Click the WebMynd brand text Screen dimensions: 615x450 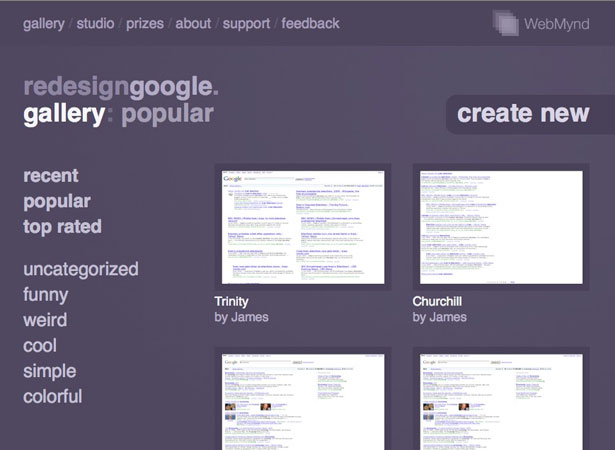(557, 24)
